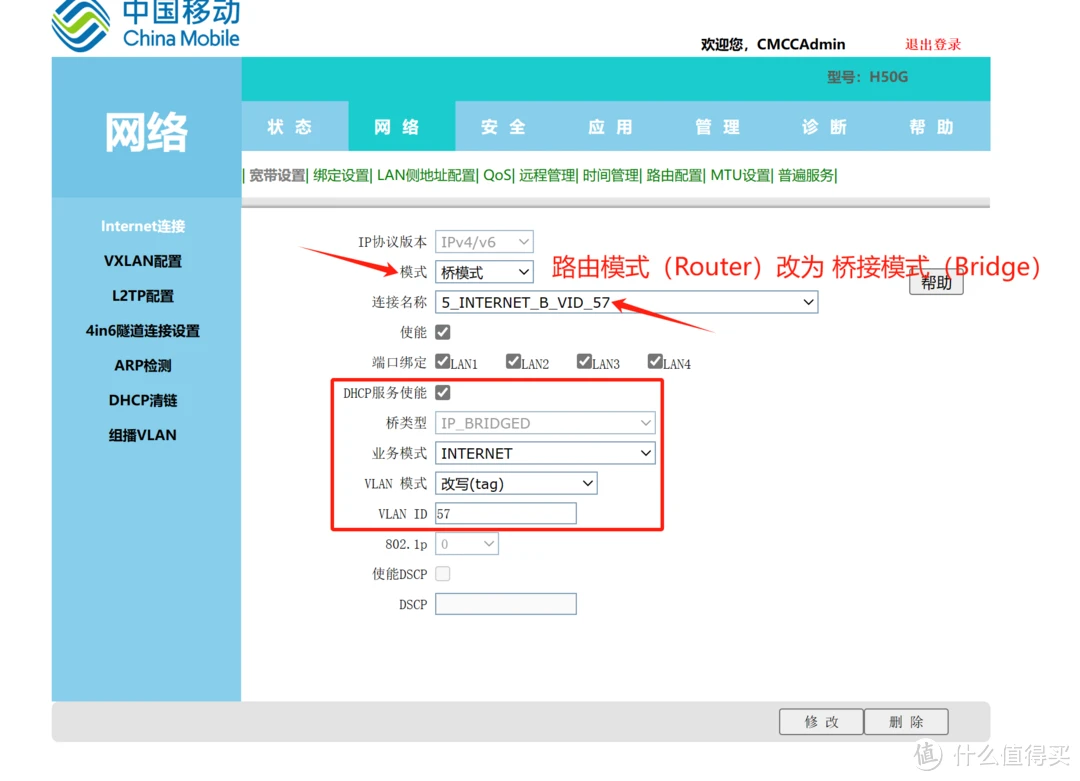Uncheck the LAN3 port binding checkbox
1080x781 pixels.
click(584, 362)
